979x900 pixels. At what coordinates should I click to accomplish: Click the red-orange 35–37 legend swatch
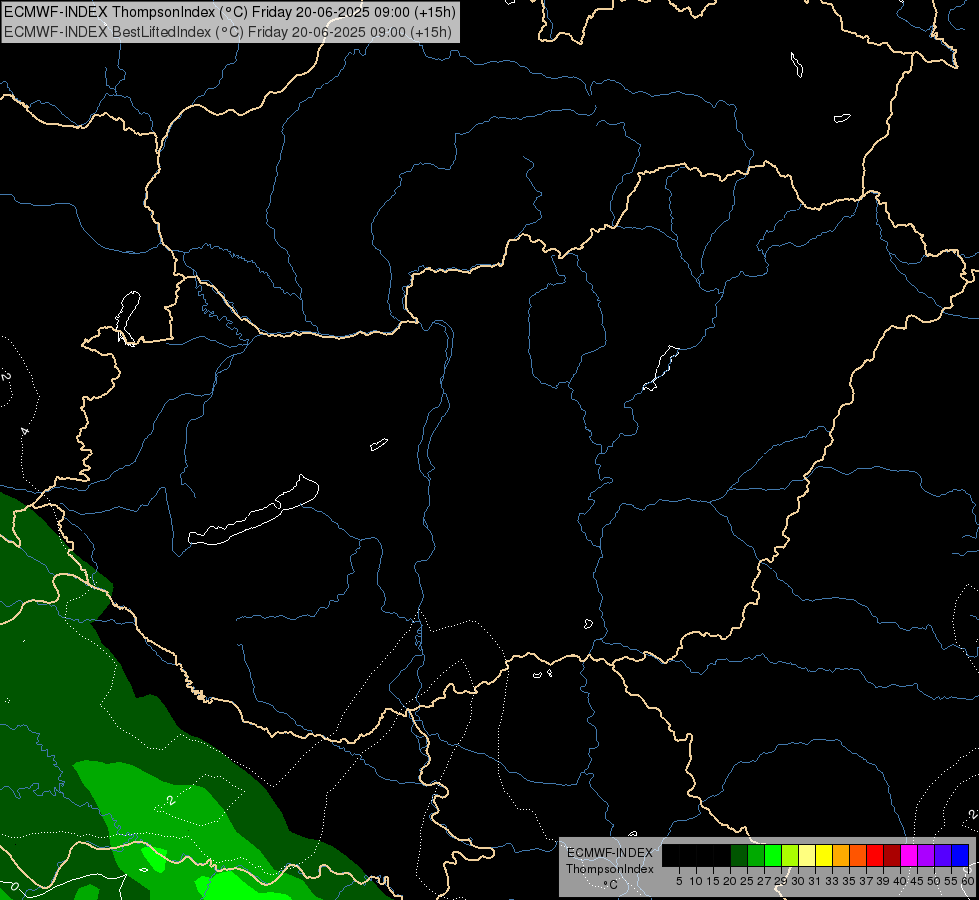click(x=858, y=855)
